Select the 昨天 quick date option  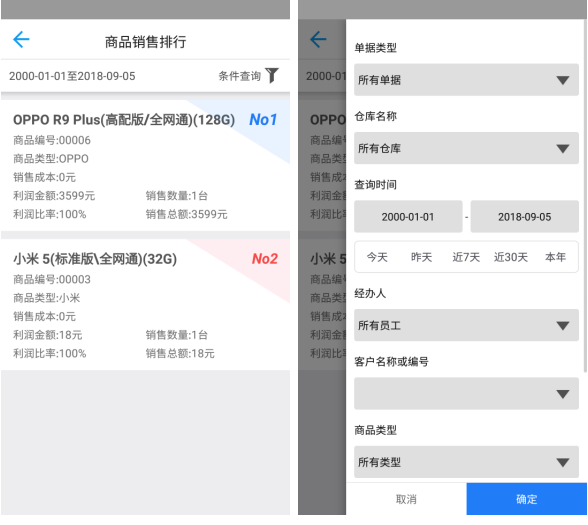tap(422, 257)
